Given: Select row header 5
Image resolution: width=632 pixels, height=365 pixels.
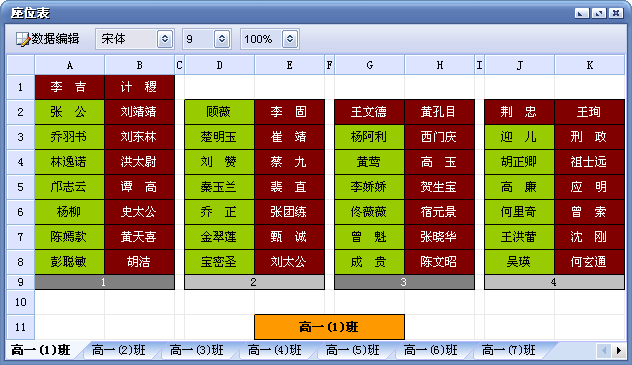Looking at the screenshot, I should click(x=21, y=187).
